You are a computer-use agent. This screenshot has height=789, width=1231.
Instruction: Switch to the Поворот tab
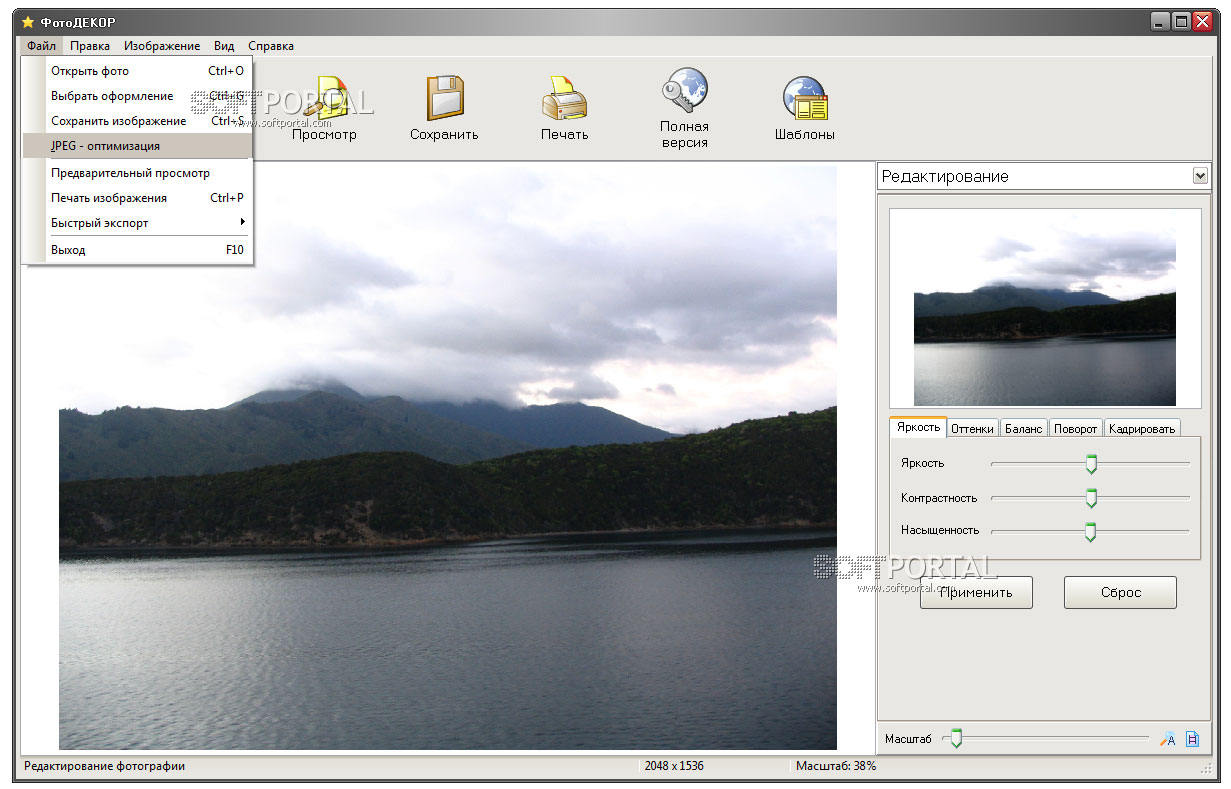(x=1075, y=428)
